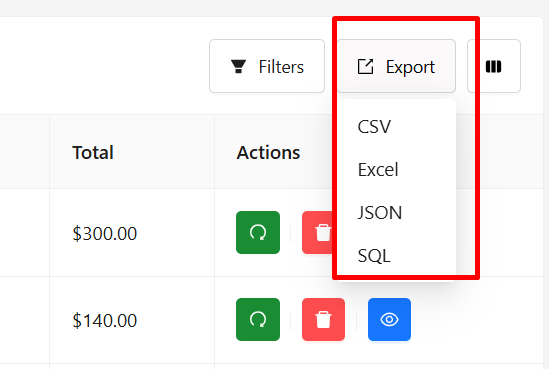549x369 pixels.
Task: Click green refresh icon in $300.00 row
Action: click(x=258, y=232)
